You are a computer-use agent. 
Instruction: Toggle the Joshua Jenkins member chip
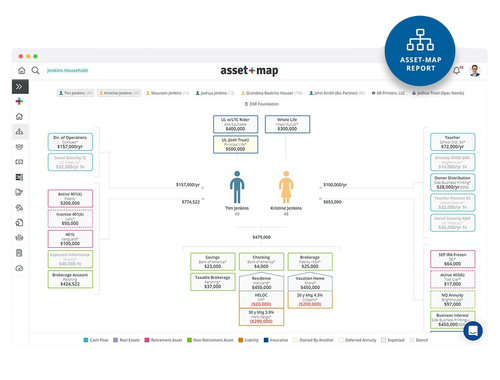(x=215, y=93)
